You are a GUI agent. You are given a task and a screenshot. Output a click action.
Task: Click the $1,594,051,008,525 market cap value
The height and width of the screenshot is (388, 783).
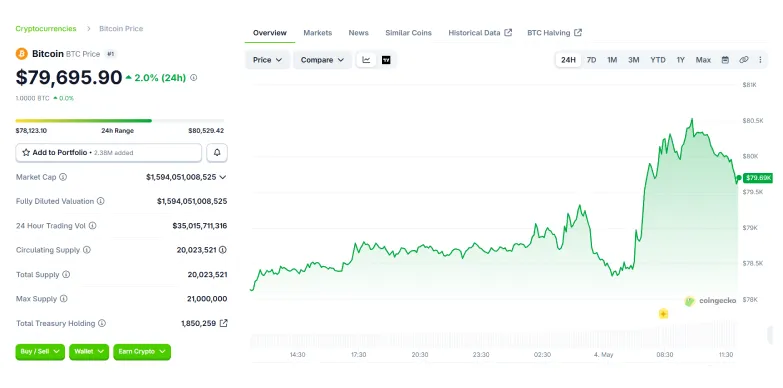[x=181, y=177]
